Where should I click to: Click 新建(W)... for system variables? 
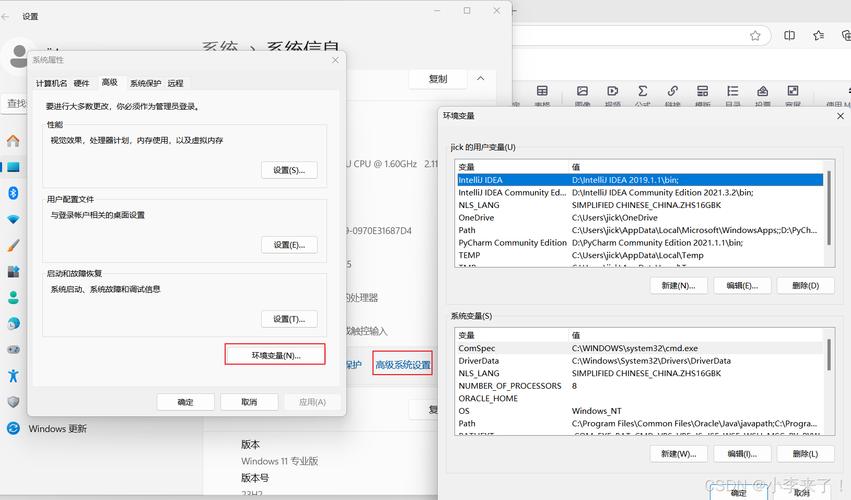coord(678,454)
